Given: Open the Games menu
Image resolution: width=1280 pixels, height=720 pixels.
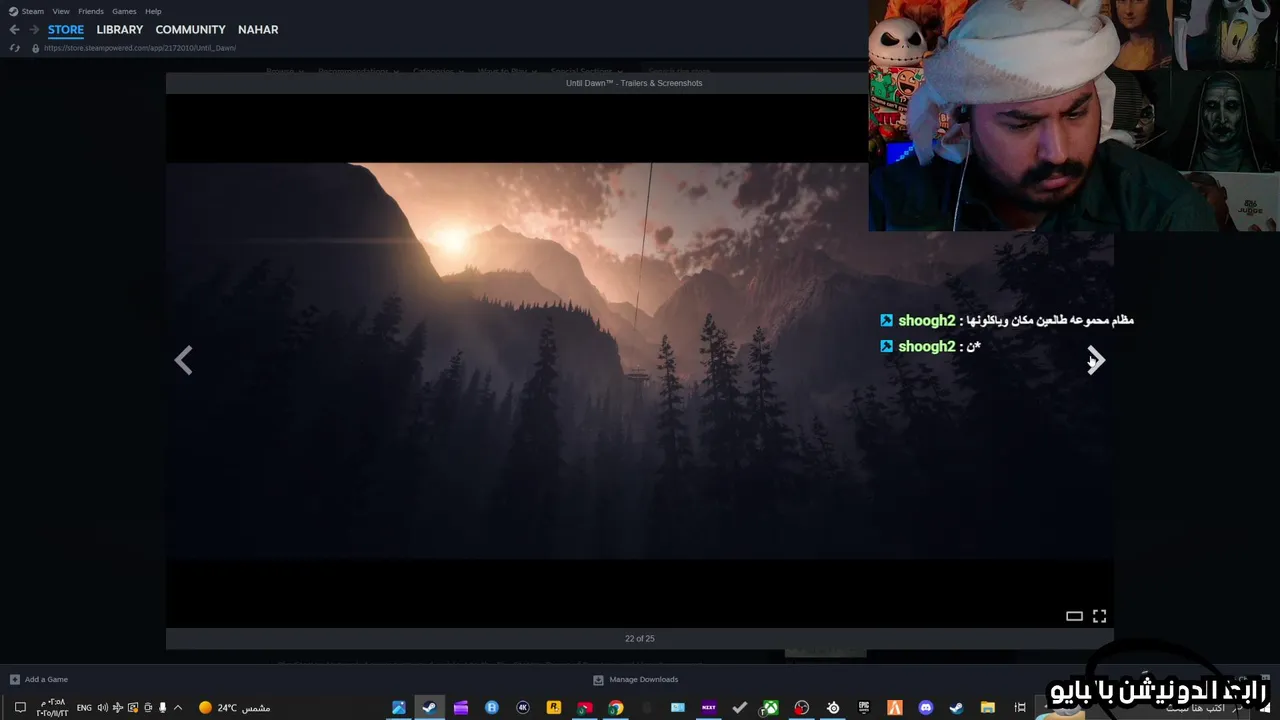Looking at the screenshot, I should [x=124, y=11].
